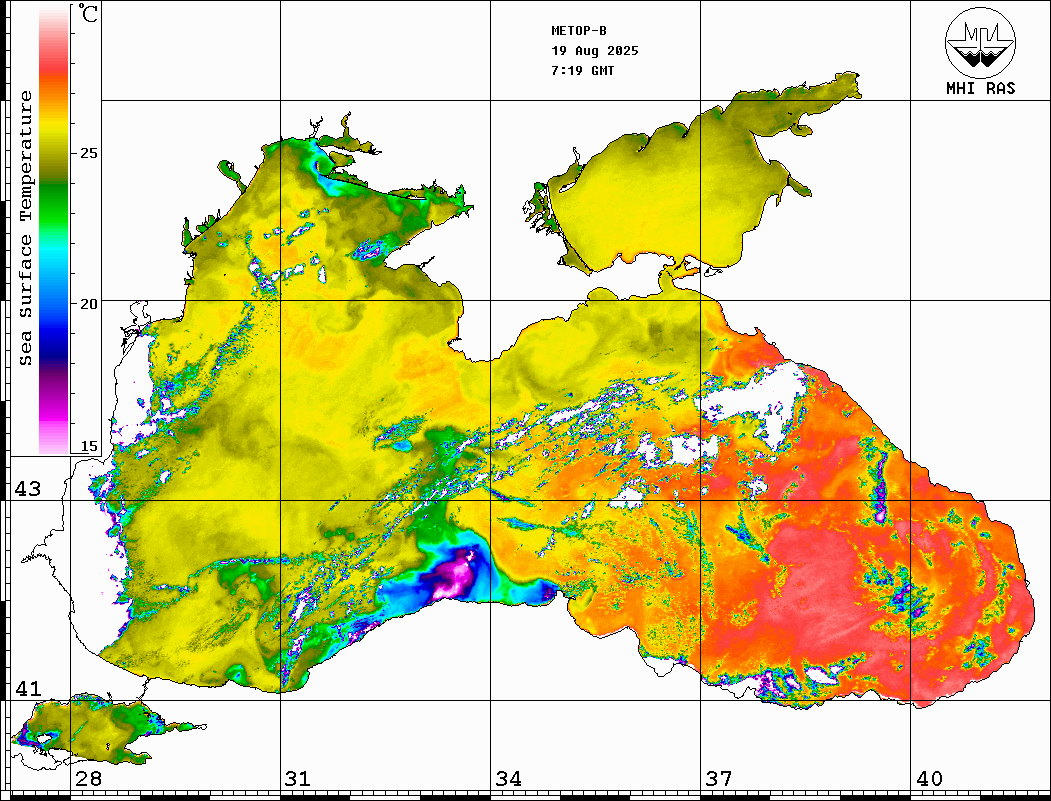Click longitude label '34'

[x=508, y=779]
